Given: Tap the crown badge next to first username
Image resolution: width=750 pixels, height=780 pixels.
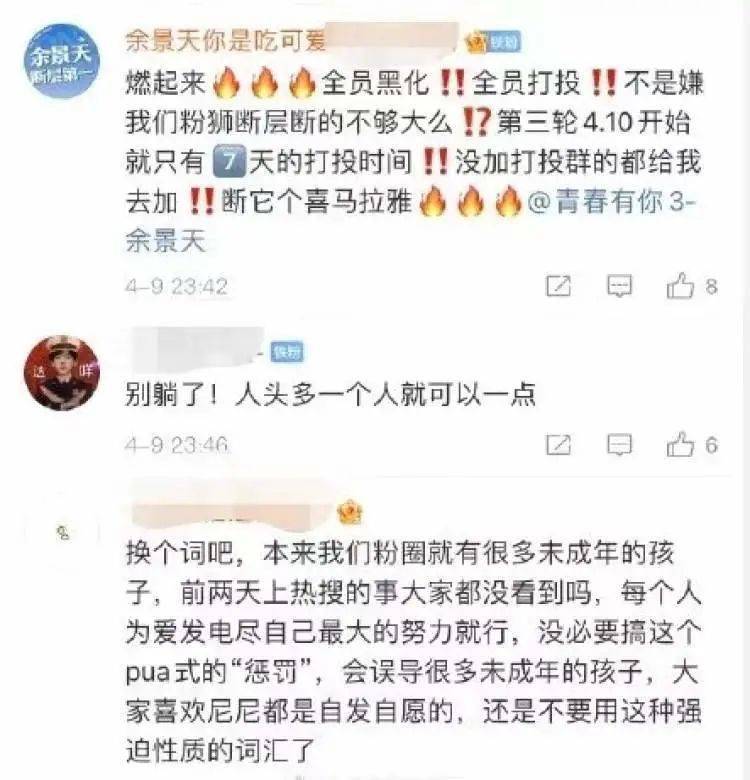Looking at the screenshot, I should tap(476, 43).
